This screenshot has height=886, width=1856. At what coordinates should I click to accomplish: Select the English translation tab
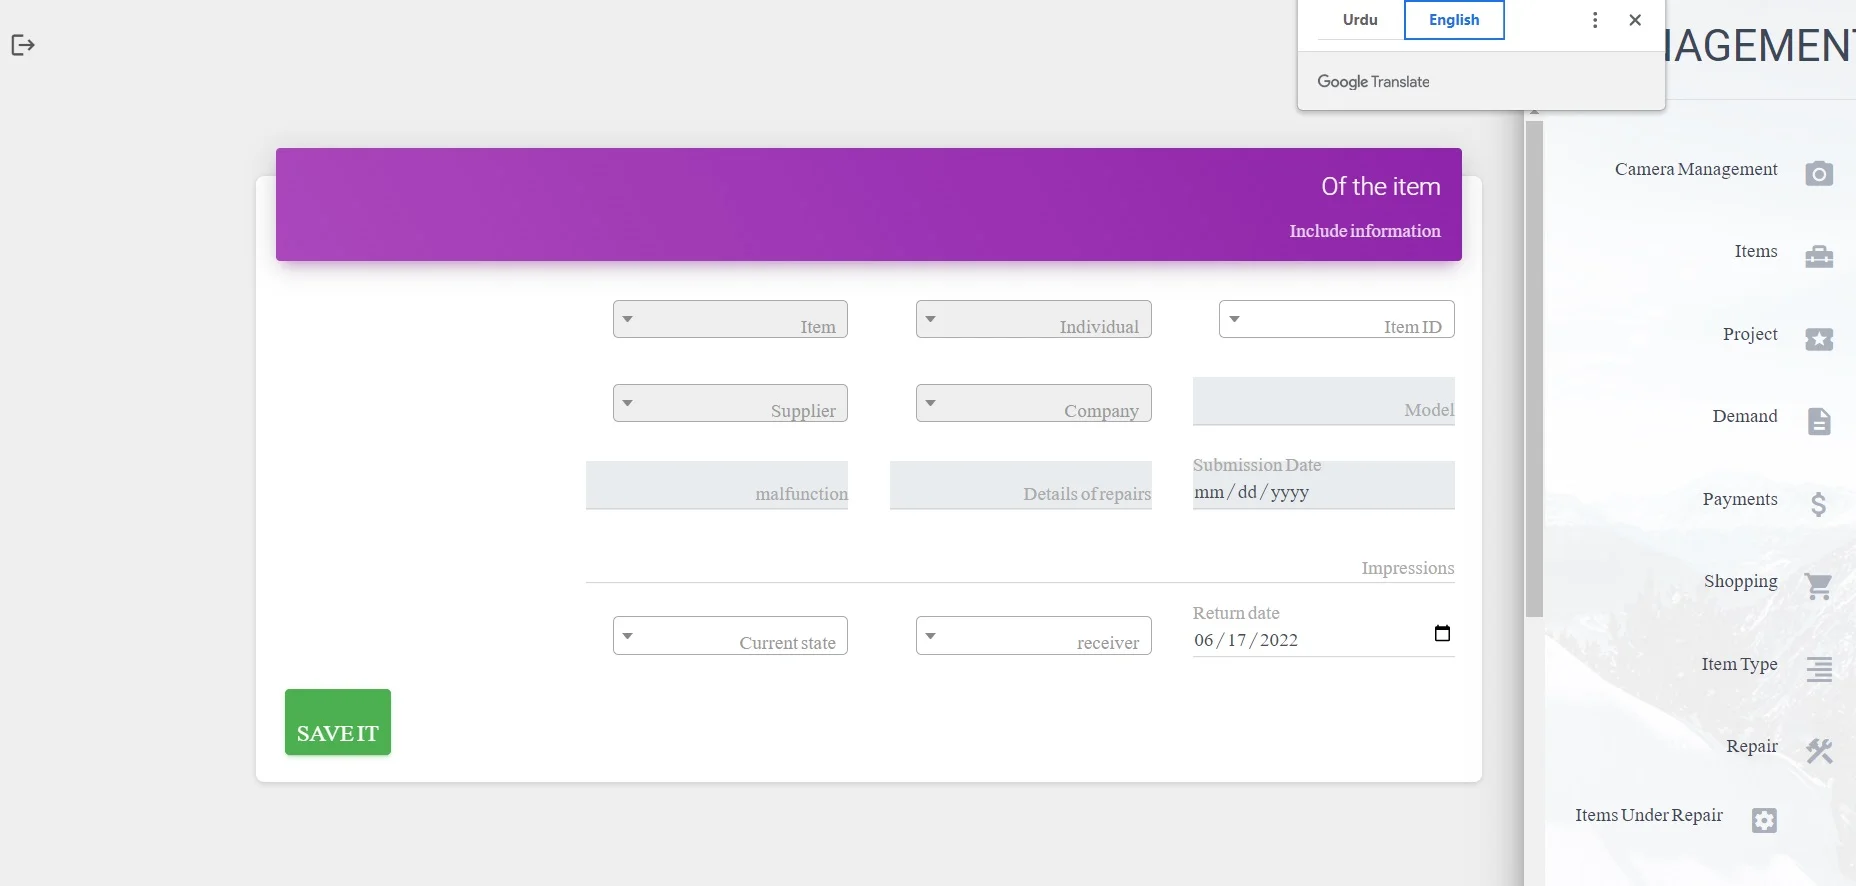(1453, 20)
